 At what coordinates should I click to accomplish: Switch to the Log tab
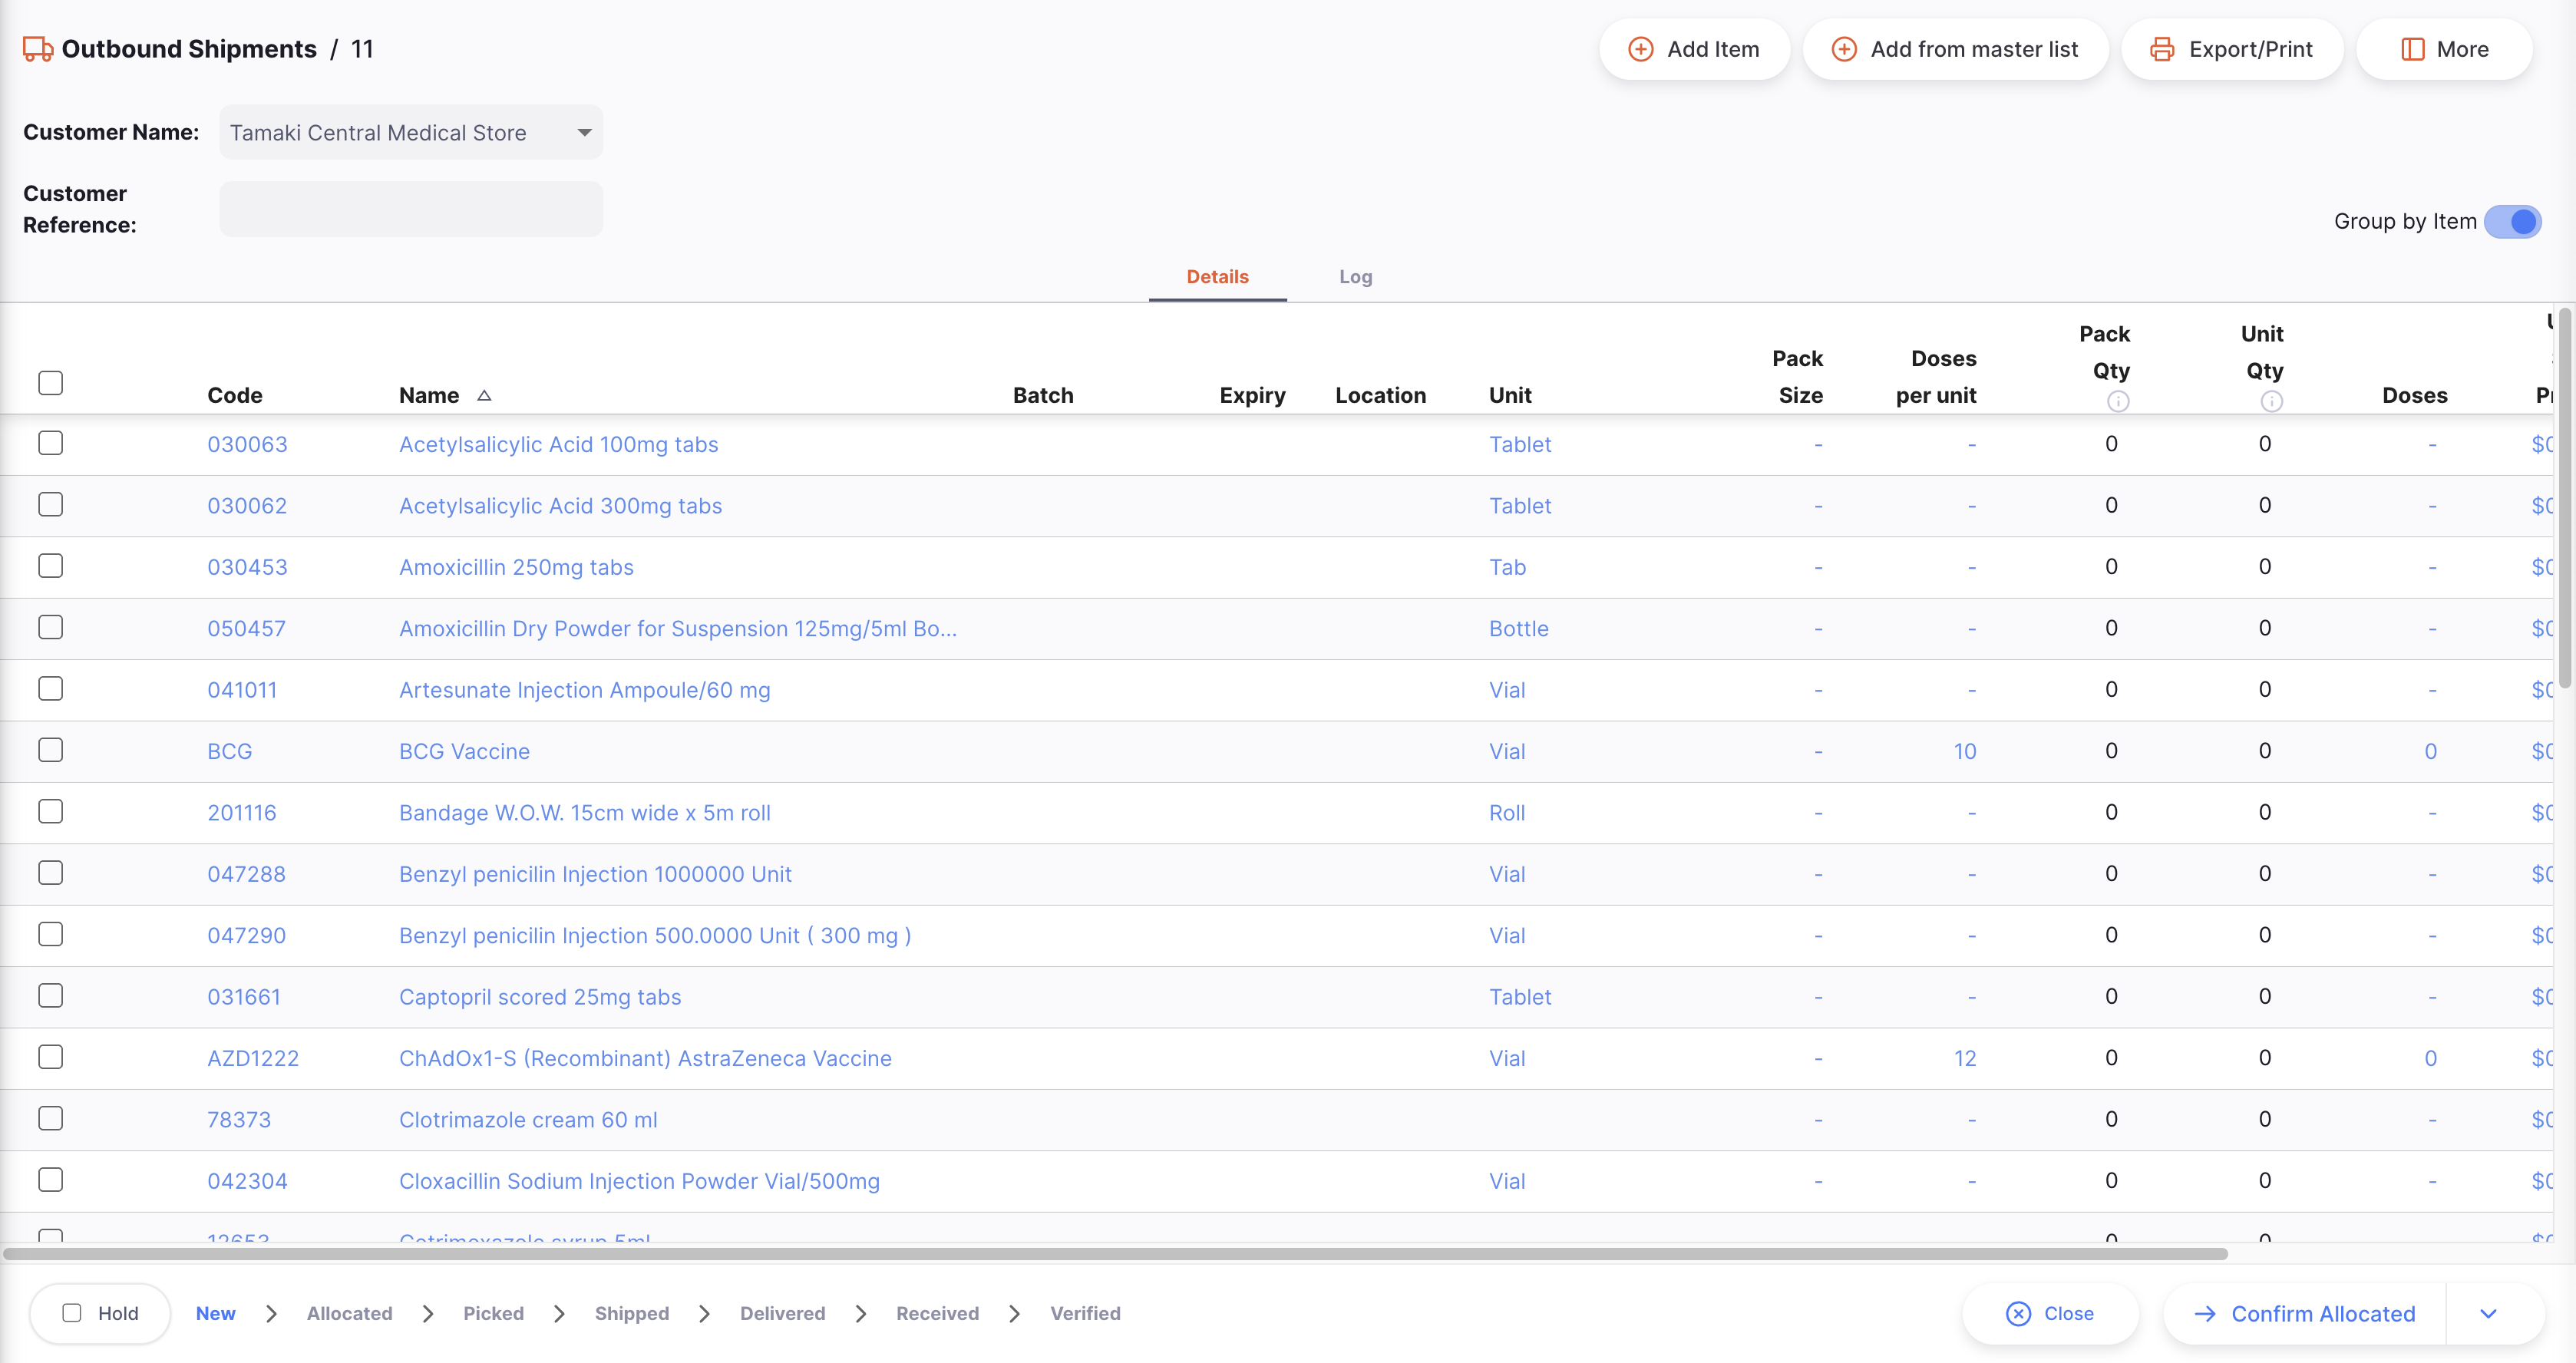tap(1355, 277)
